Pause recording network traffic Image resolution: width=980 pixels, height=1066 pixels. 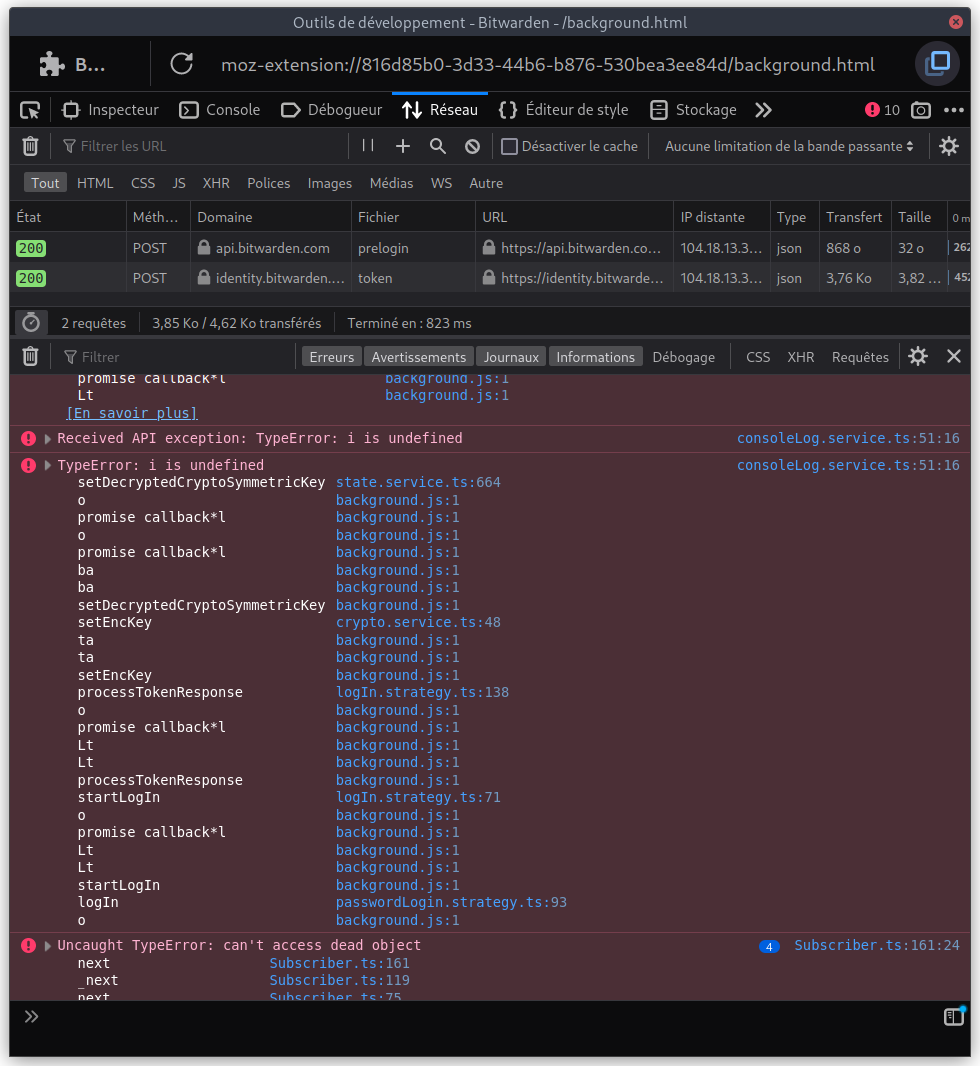[x=370, y=145]
